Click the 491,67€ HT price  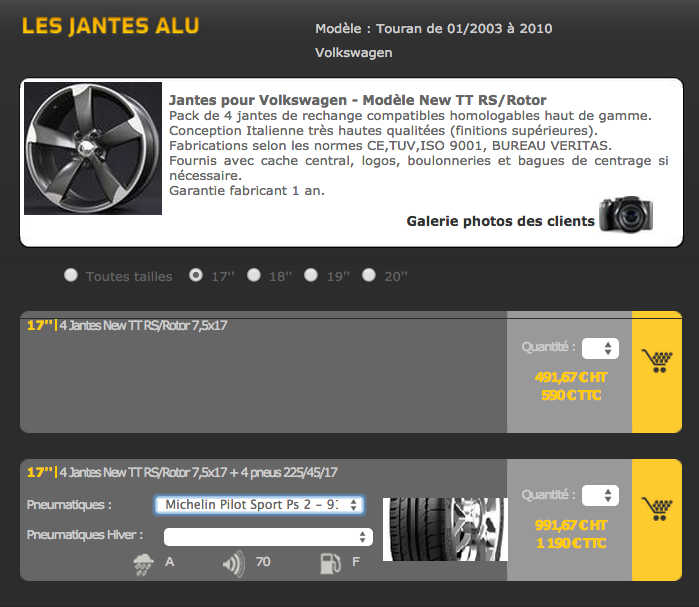571,377
